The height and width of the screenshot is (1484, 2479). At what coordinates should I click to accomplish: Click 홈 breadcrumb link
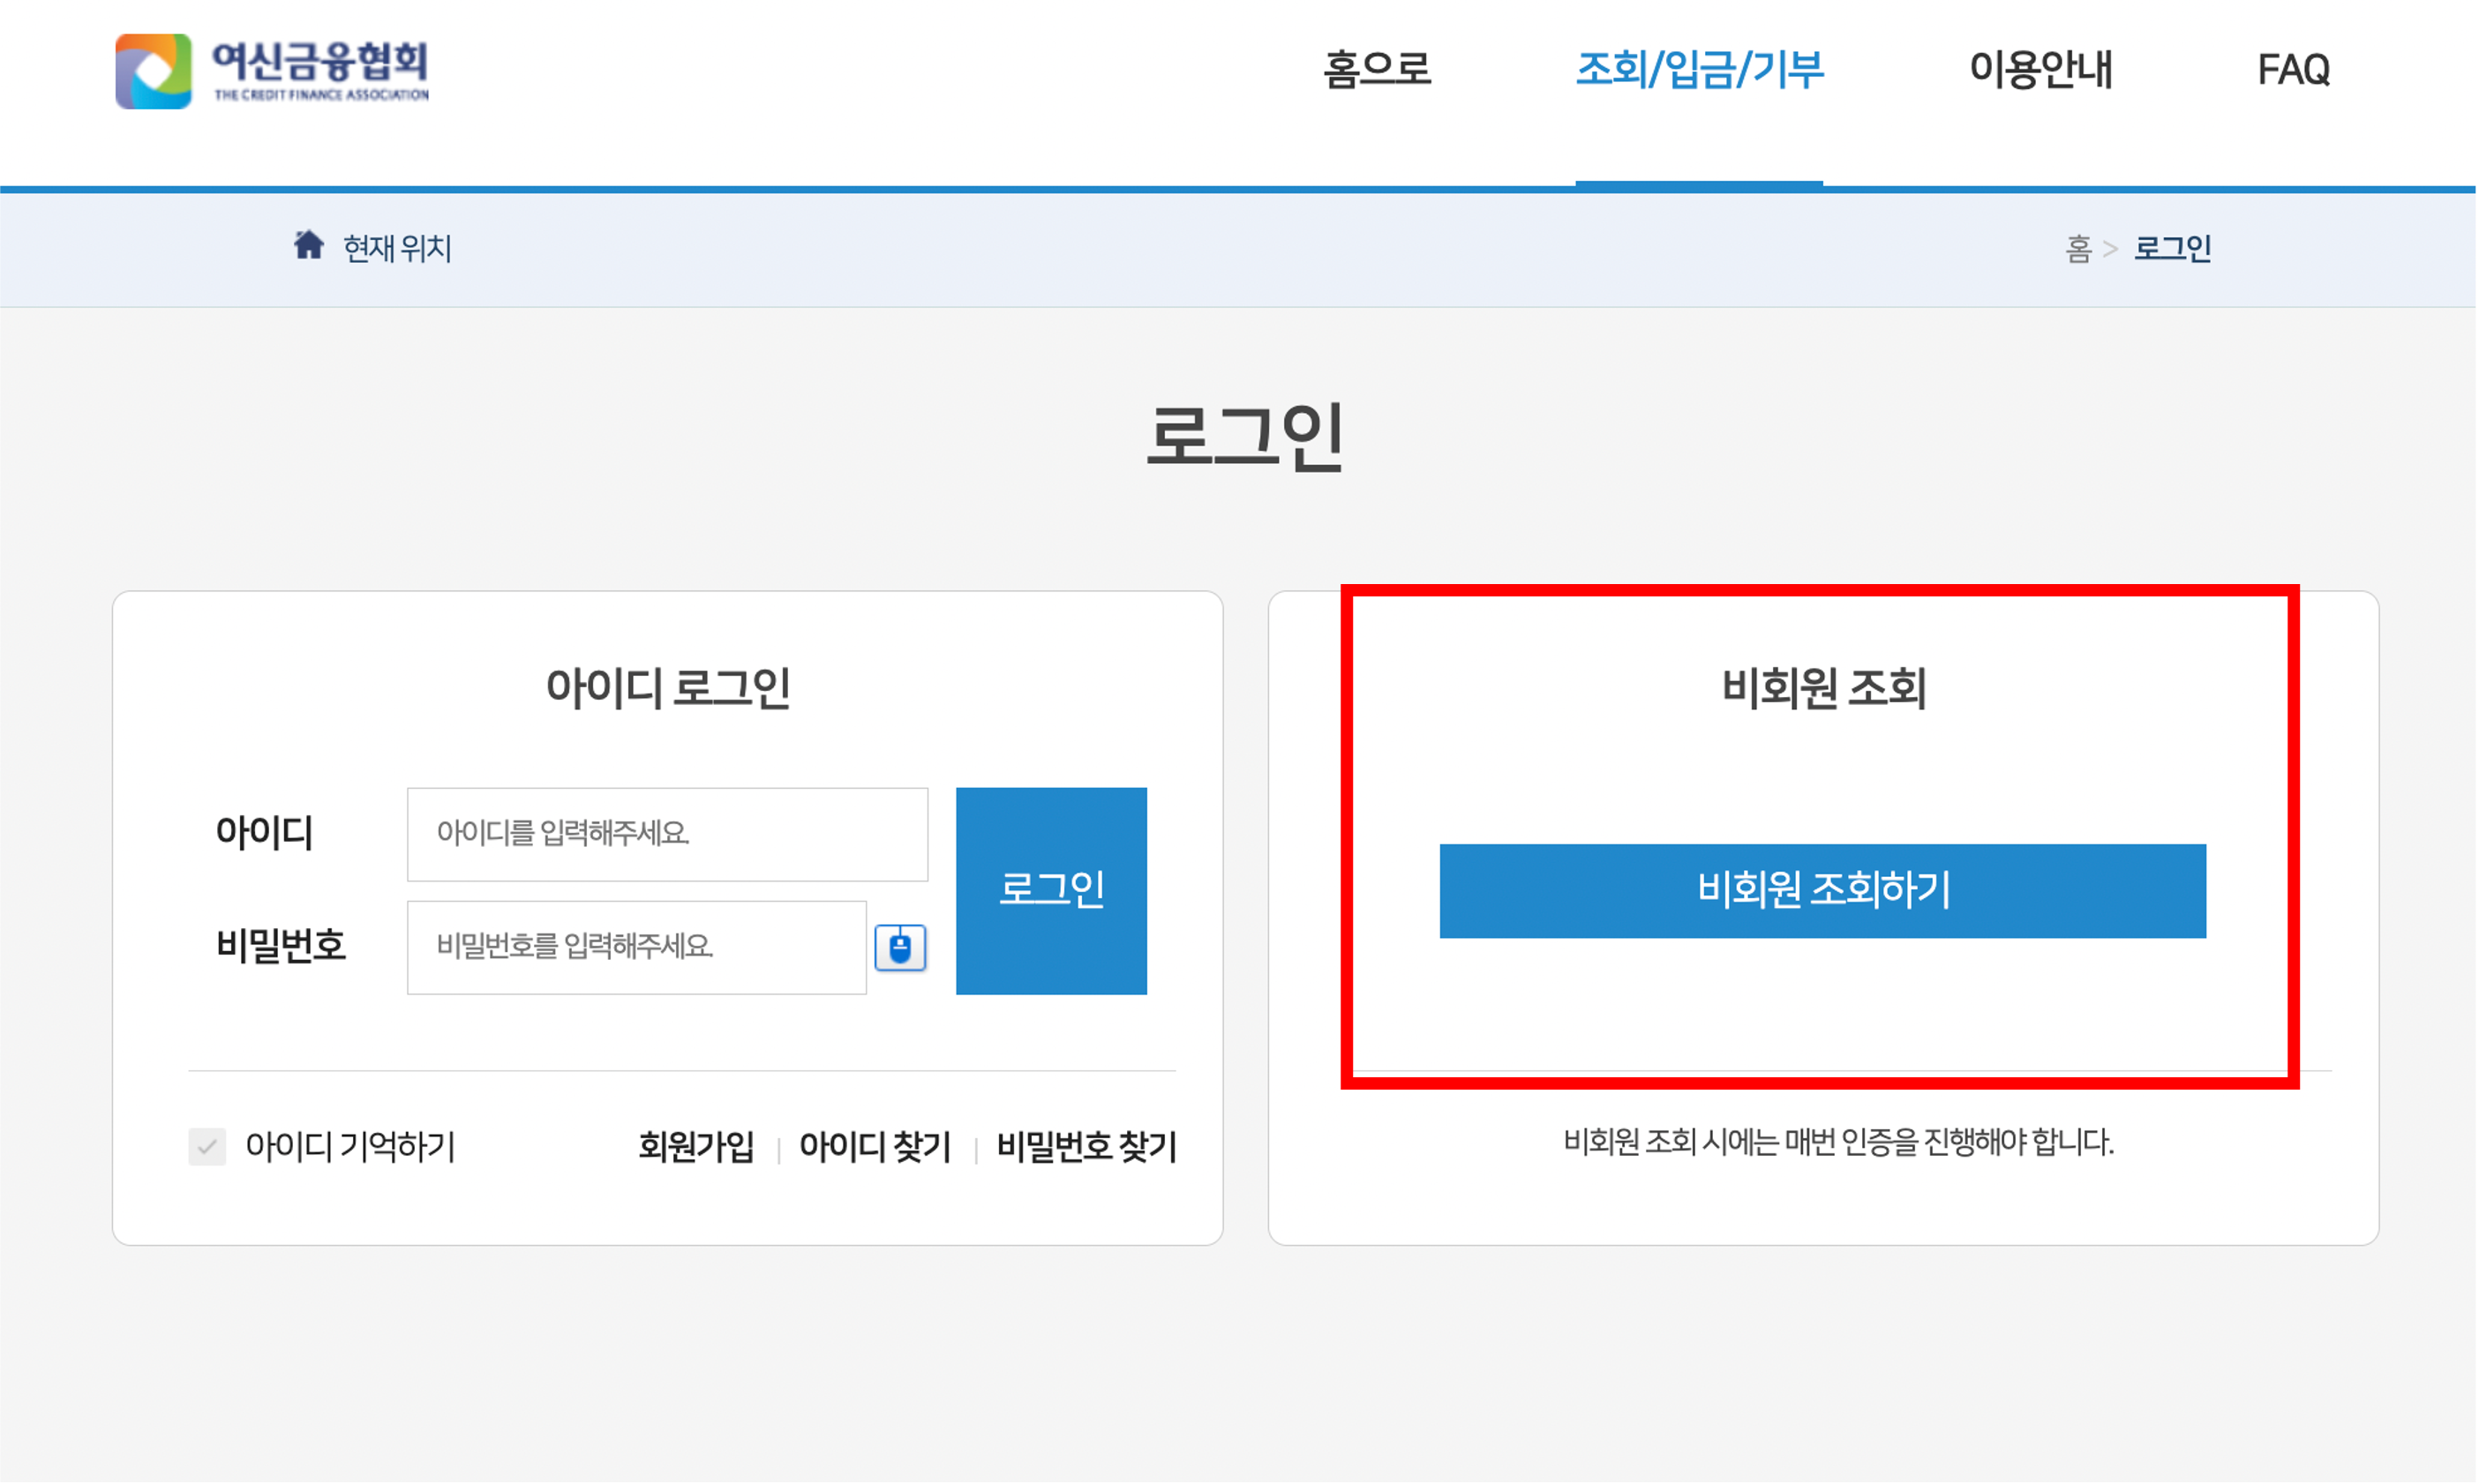click(2078, 248)
